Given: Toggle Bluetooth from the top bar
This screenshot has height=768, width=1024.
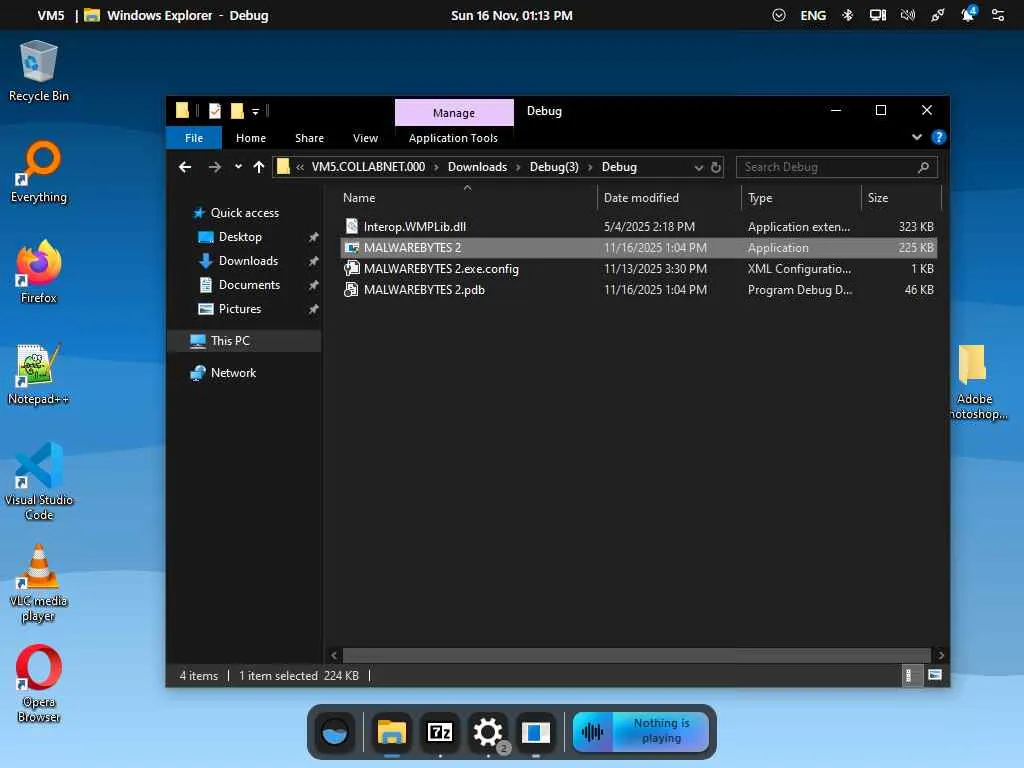Looking at the screenshot, I should click(847, 15).
